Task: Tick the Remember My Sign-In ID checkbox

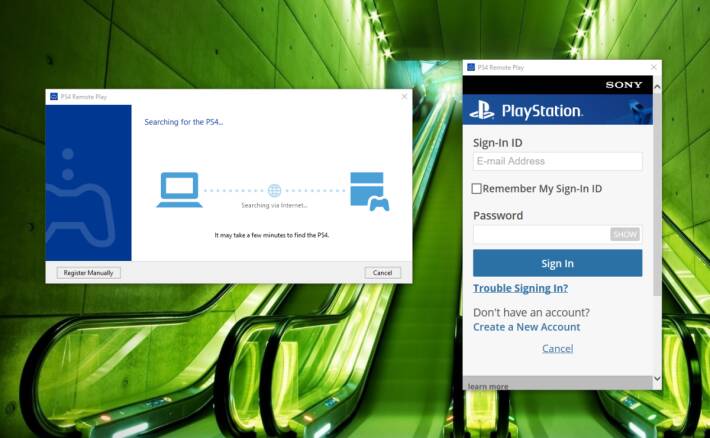Action: (476, 188)
